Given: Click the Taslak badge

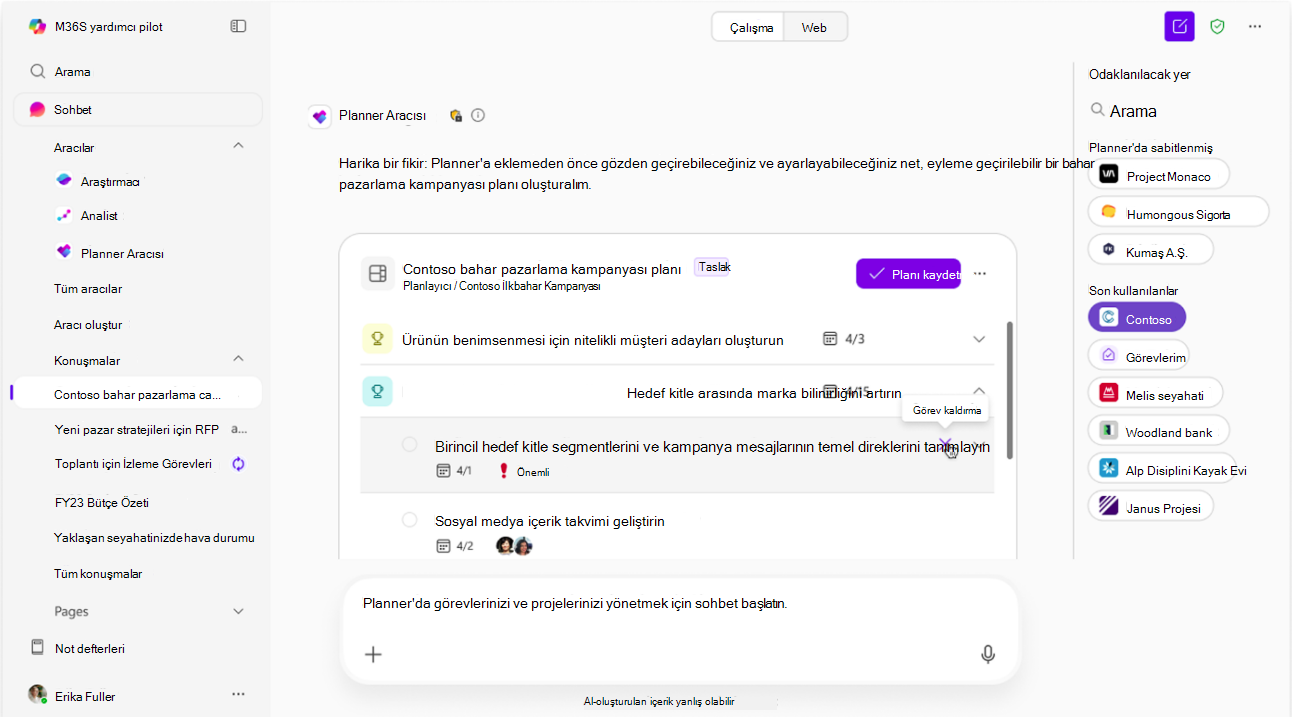Looking at the screenshot, I should (714, 267).
